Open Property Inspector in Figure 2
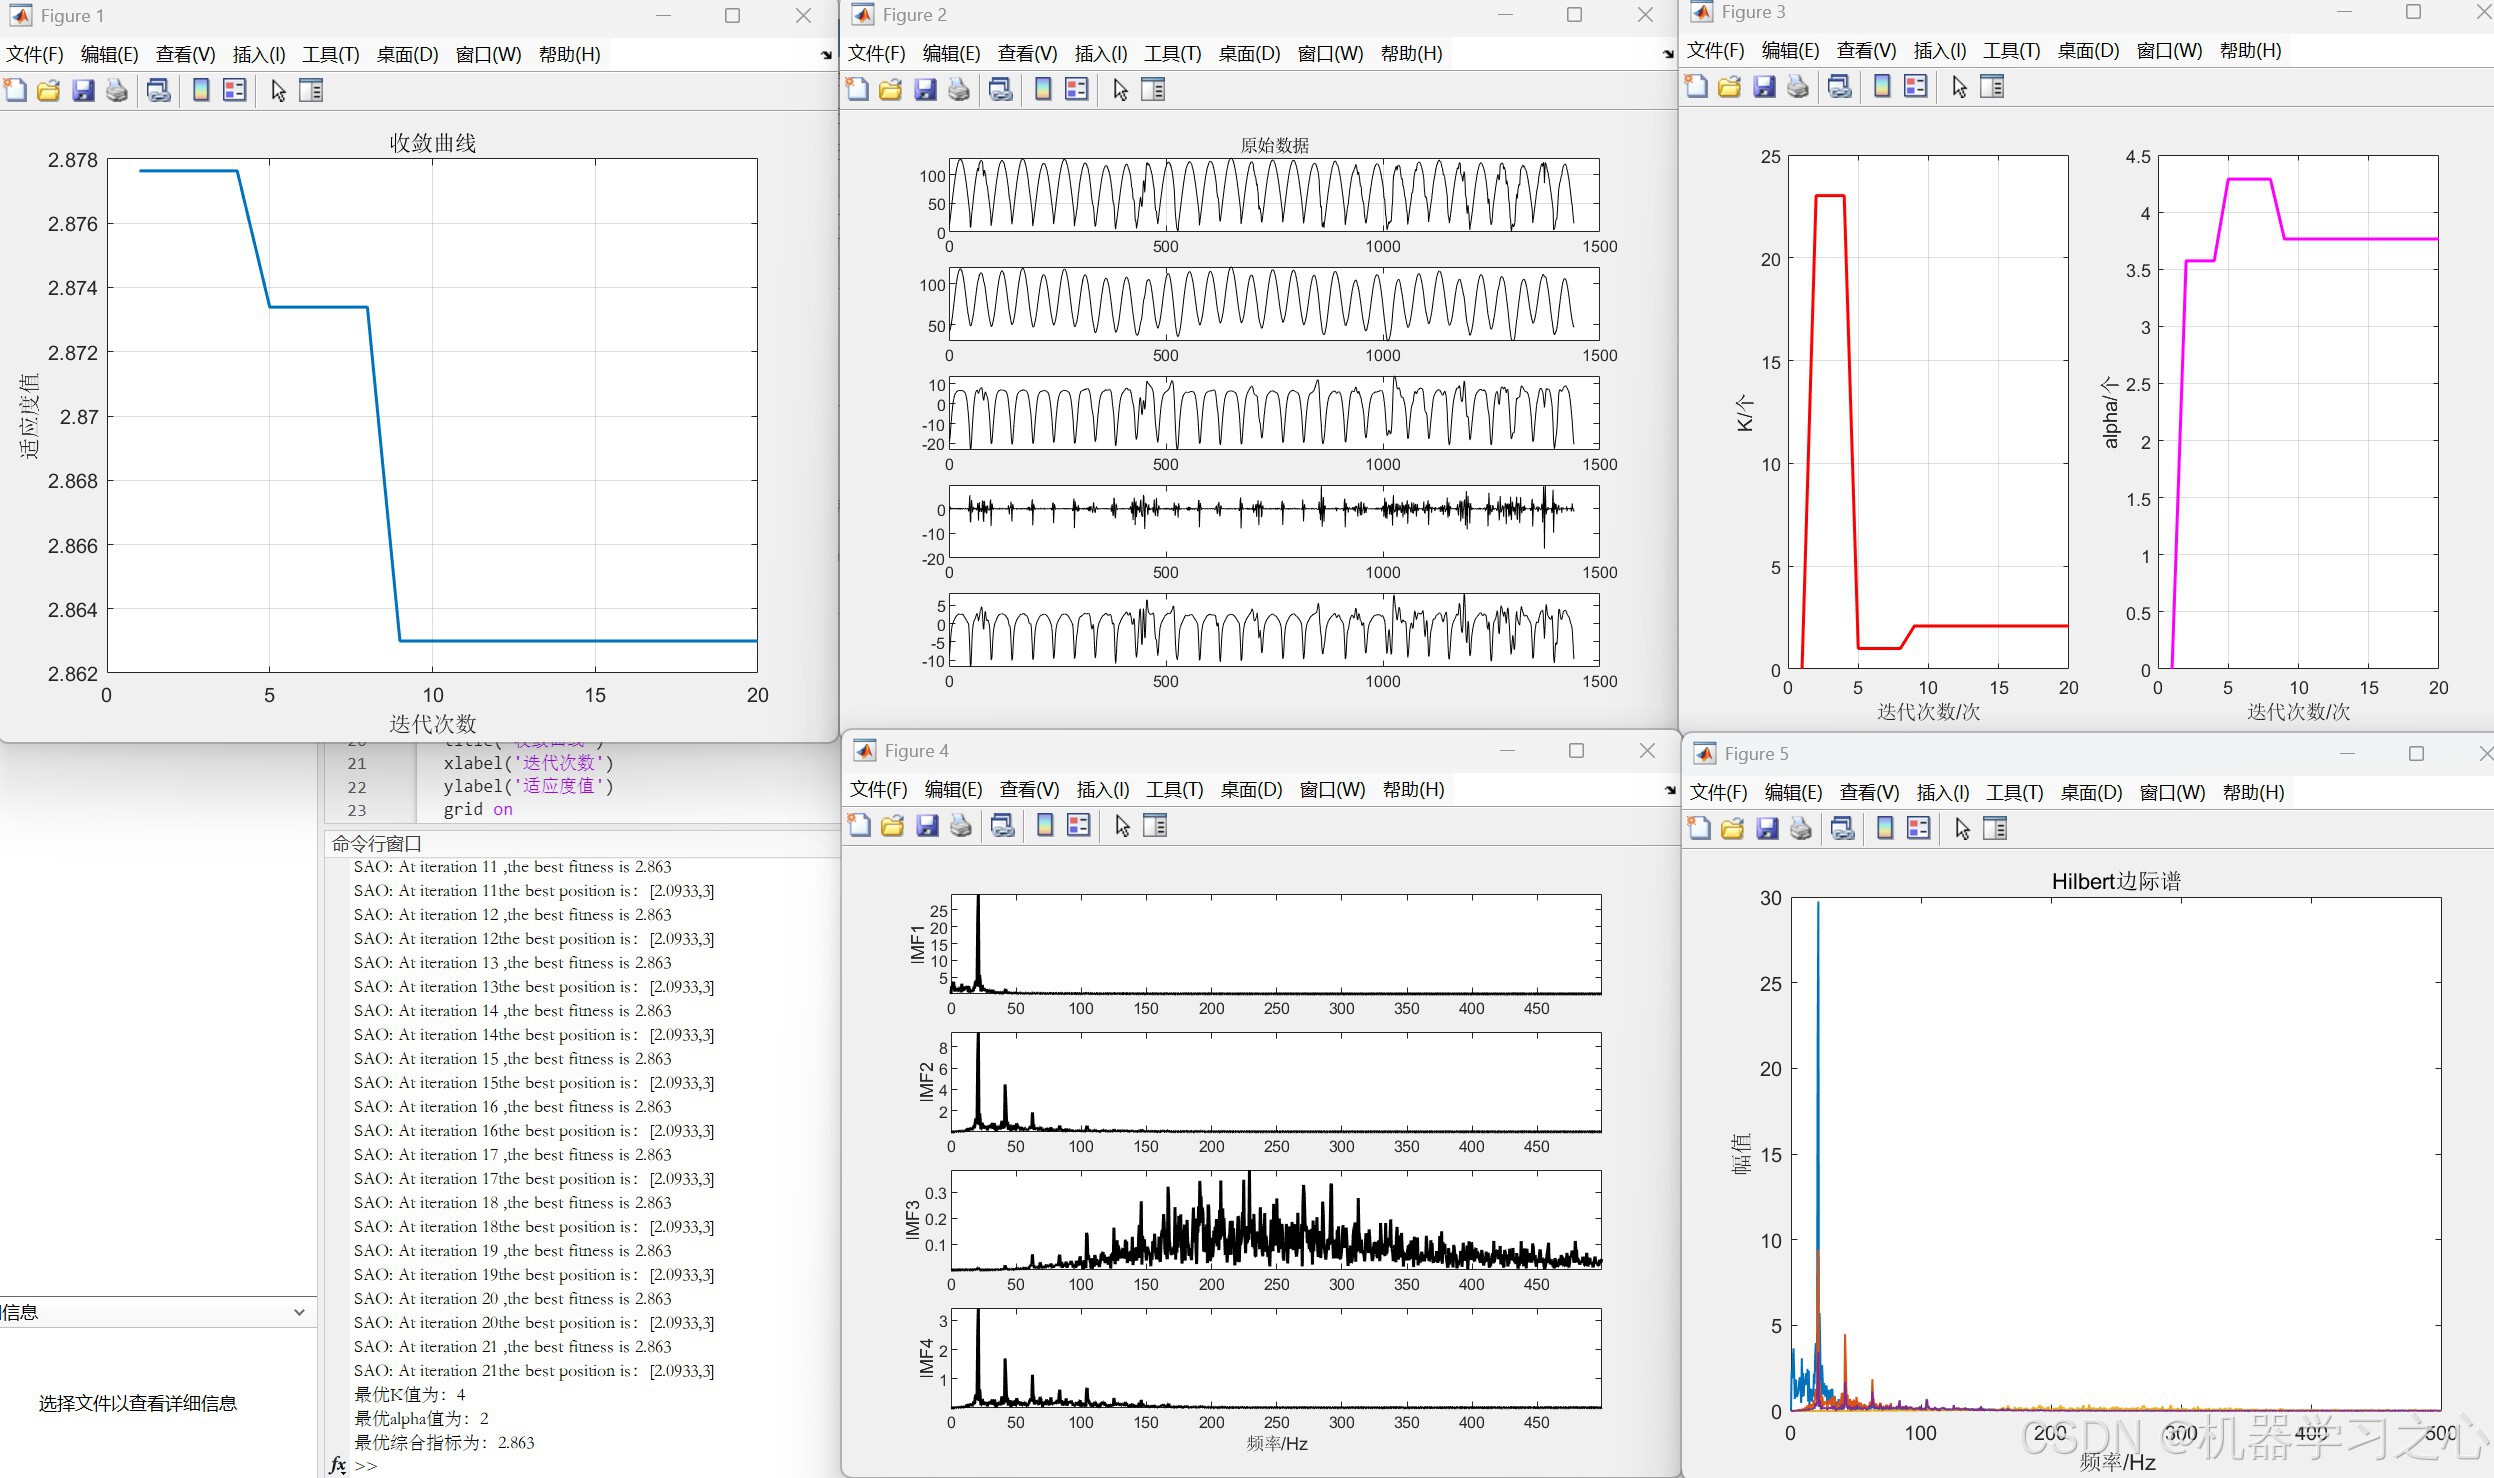Screen dimensions: 2494x1478 [x=1153, y=90]
